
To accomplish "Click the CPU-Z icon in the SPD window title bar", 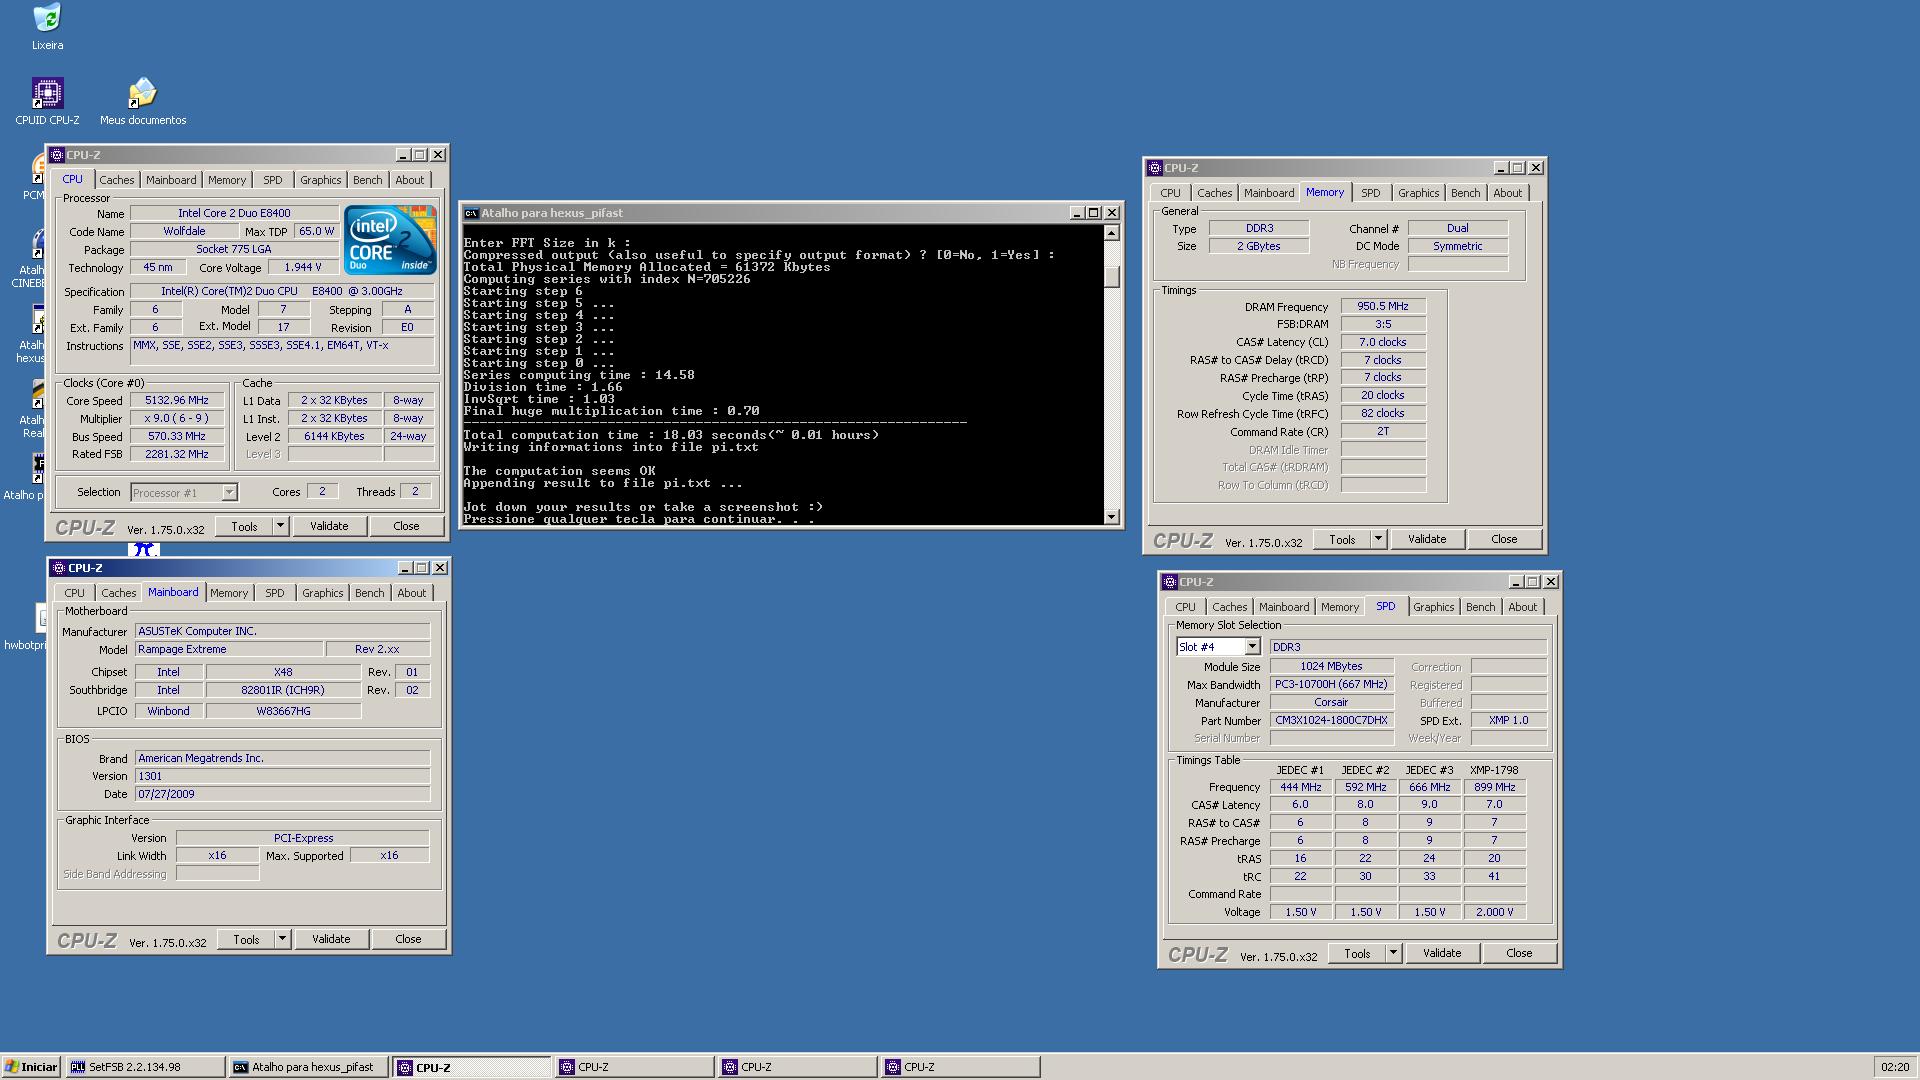I will pyautogui.click(x=1170, y=582).
